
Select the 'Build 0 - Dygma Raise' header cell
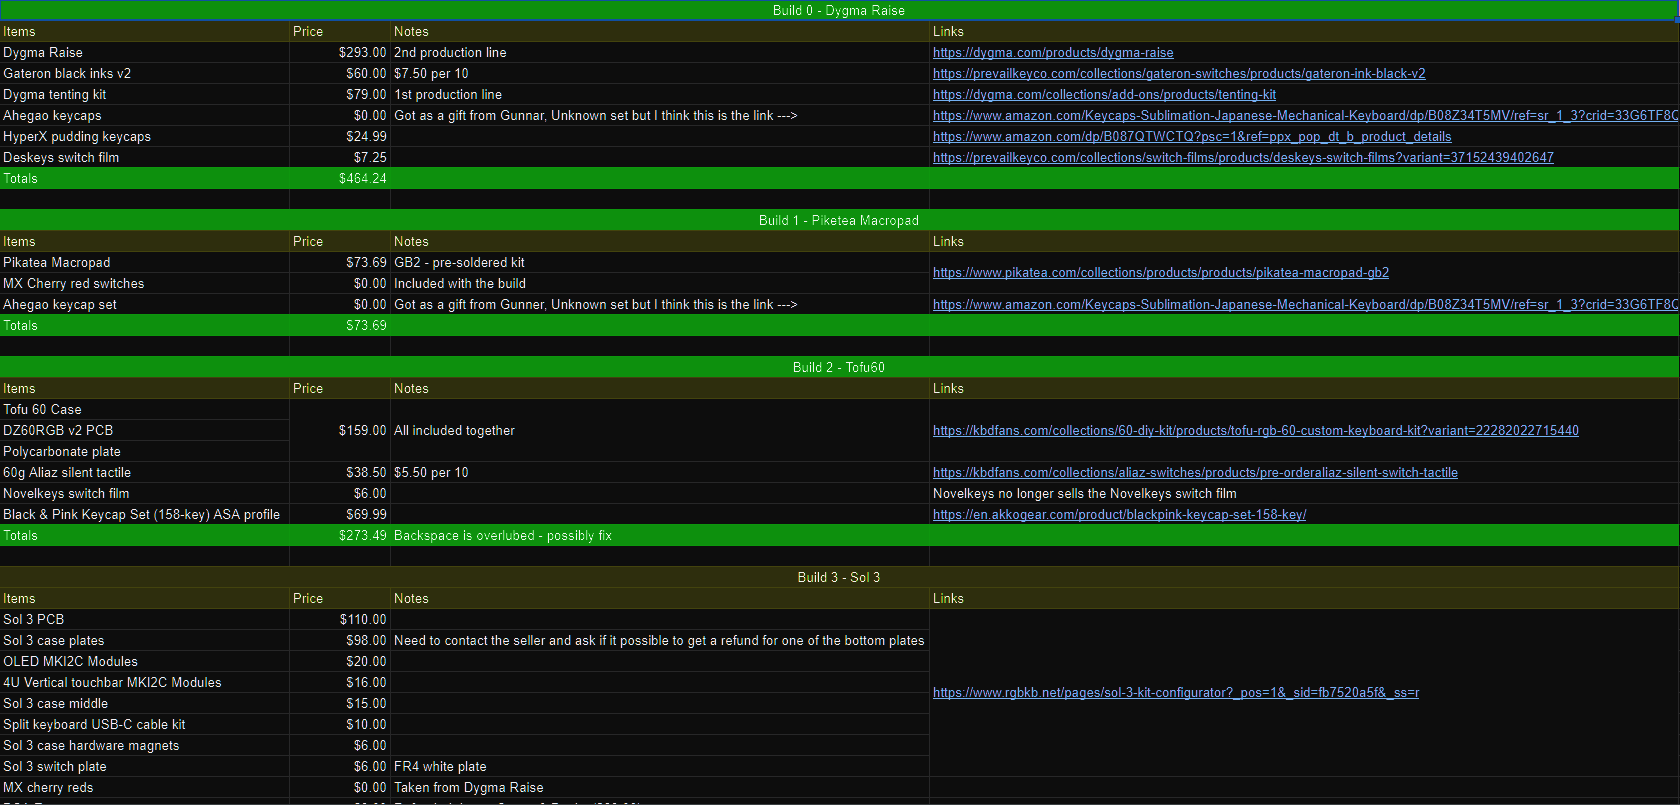coord(839,11)
